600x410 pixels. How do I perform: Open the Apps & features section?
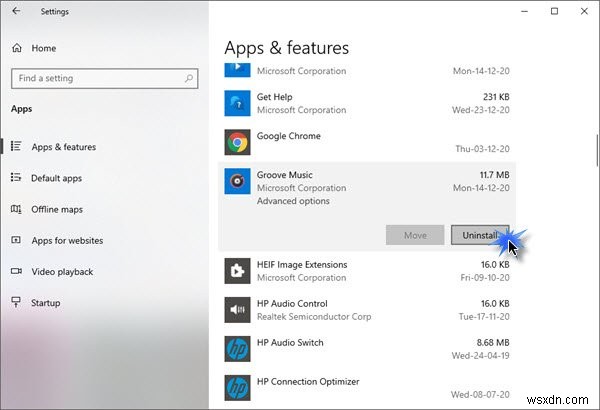click(64, 147)
